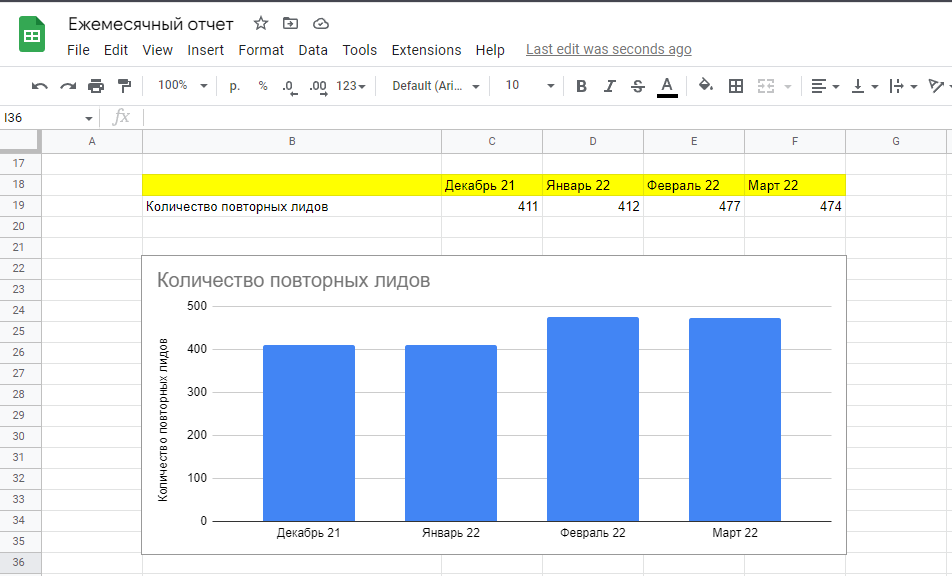Click the chart title Количество повторных лидов
Viewport: 952px width, 576px height.
tap(293, 280)
